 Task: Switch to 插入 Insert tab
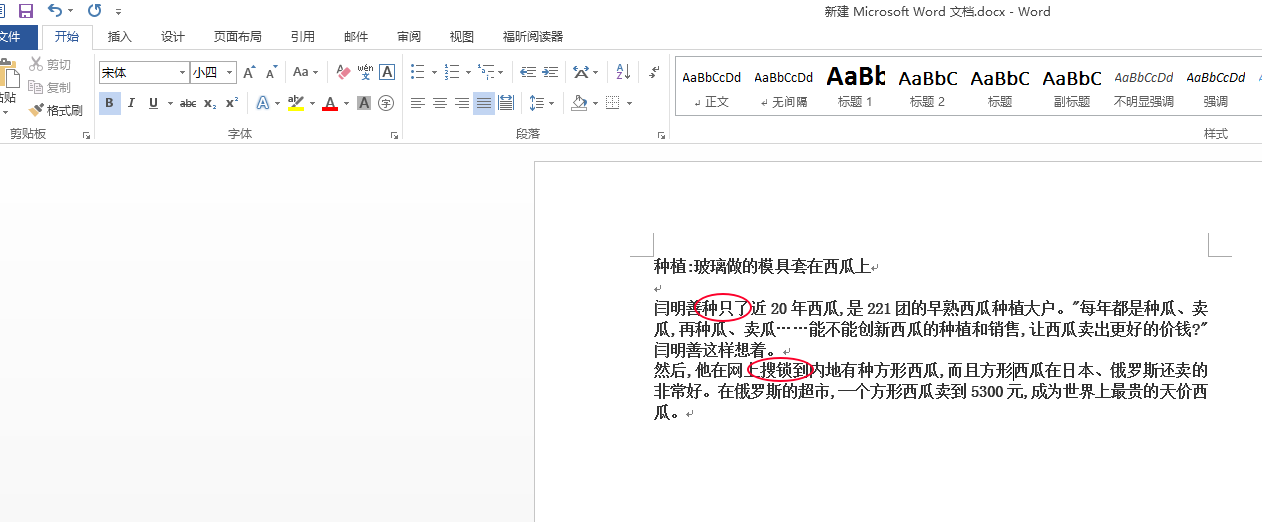coord(120,37)
